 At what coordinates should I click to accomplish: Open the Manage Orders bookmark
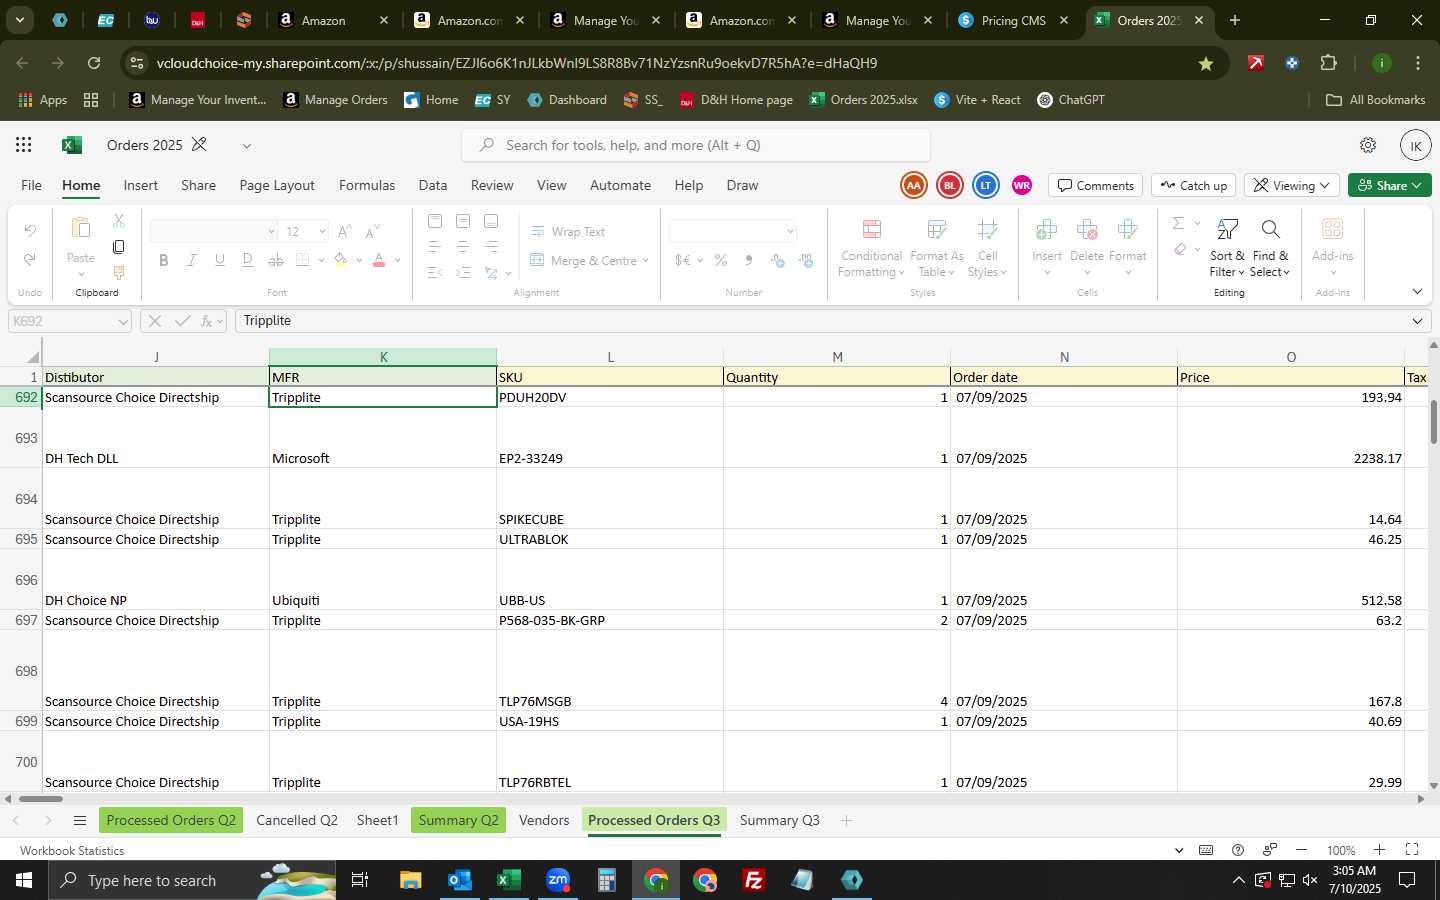pyautogui.click(x=335, y=100)
